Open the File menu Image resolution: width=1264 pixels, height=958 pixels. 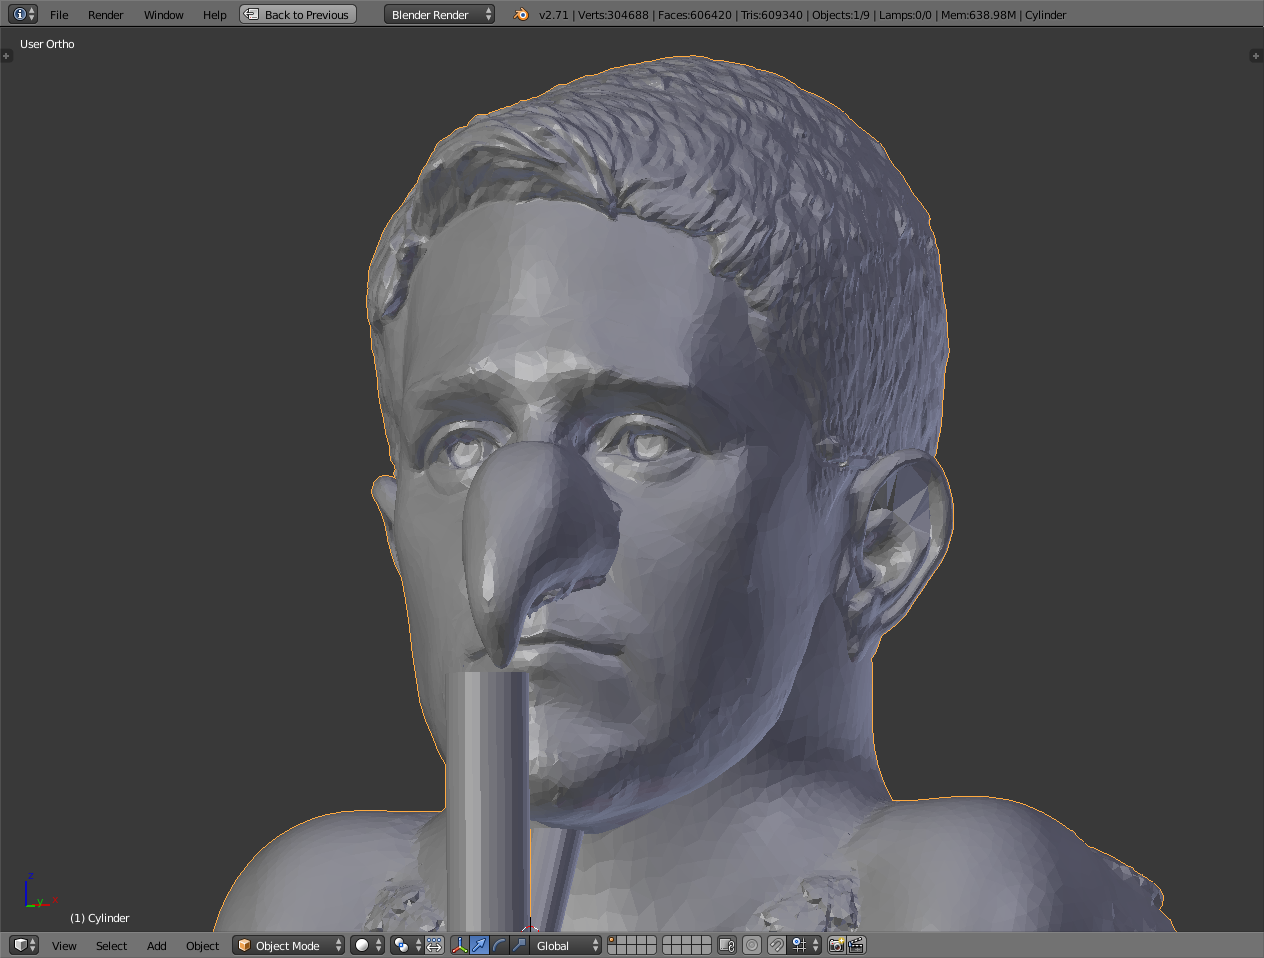(x=59, y=15)
